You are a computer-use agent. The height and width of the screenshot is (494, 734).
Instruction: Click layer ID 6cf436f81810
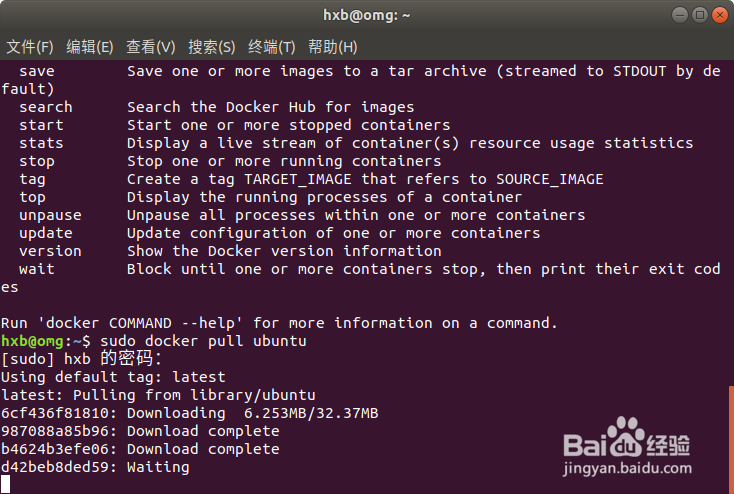click(x=55, y=413)
